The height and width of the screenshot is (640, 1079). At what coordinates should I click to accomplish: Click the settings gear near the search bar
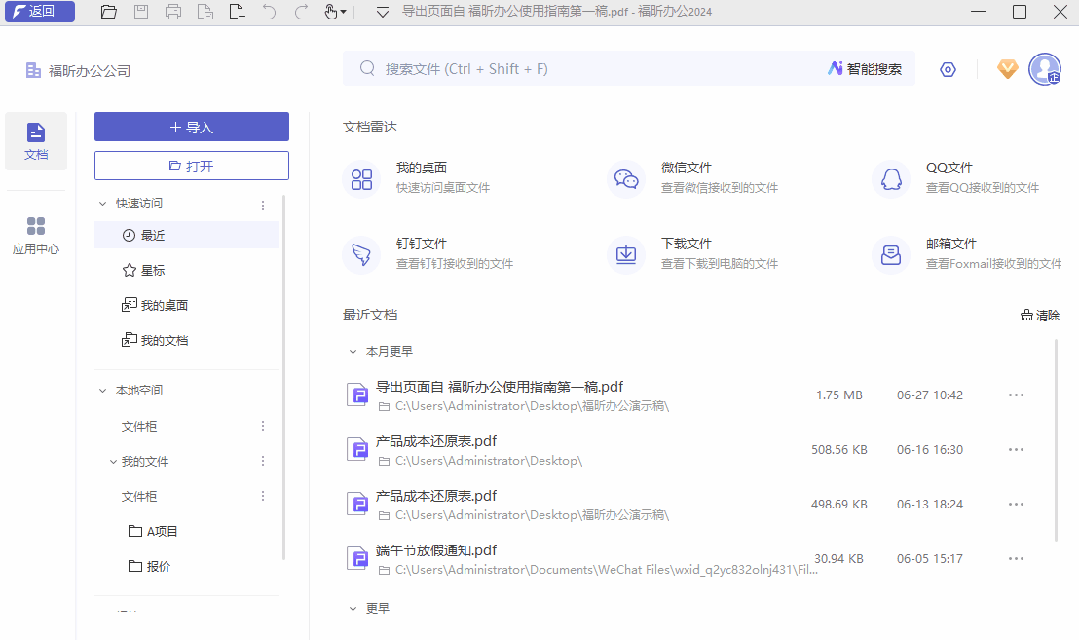[947, 69]
